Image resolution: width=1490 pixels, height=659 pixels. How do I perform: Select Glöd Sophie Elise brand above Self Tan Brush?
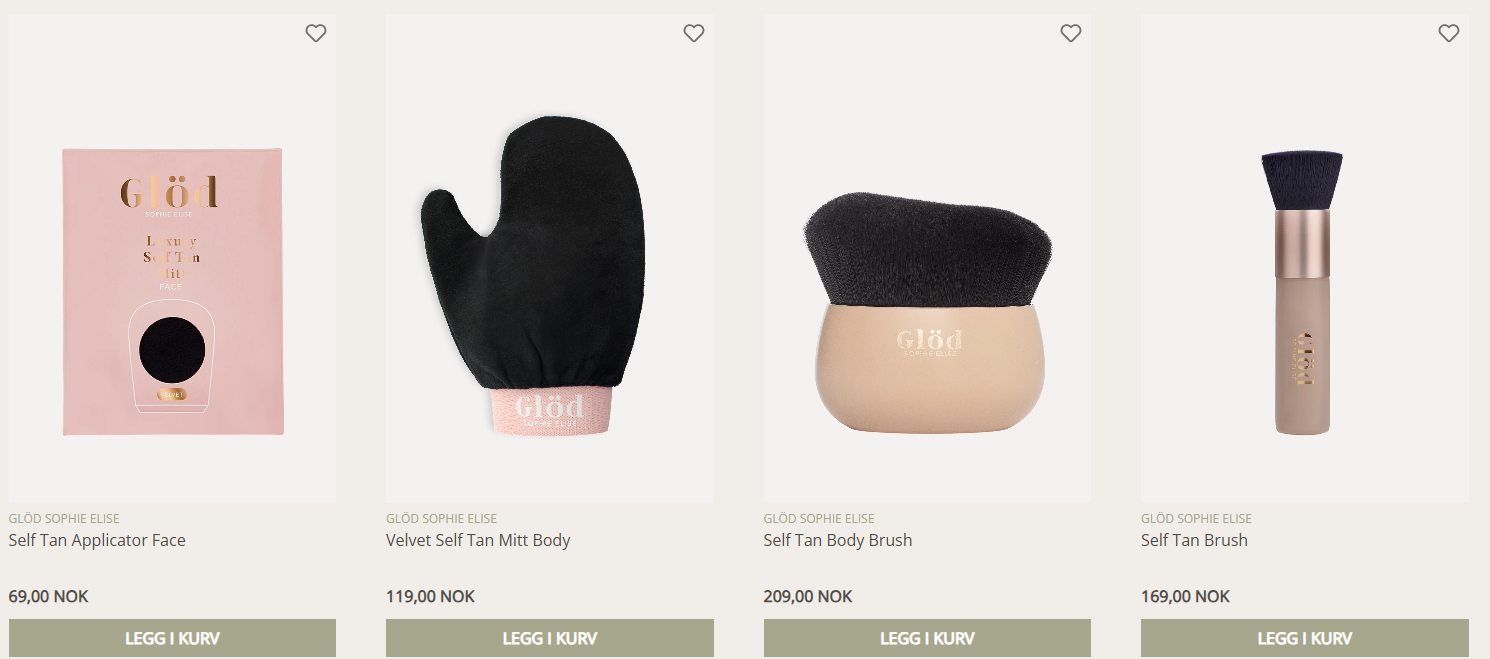coord(1196,518)
